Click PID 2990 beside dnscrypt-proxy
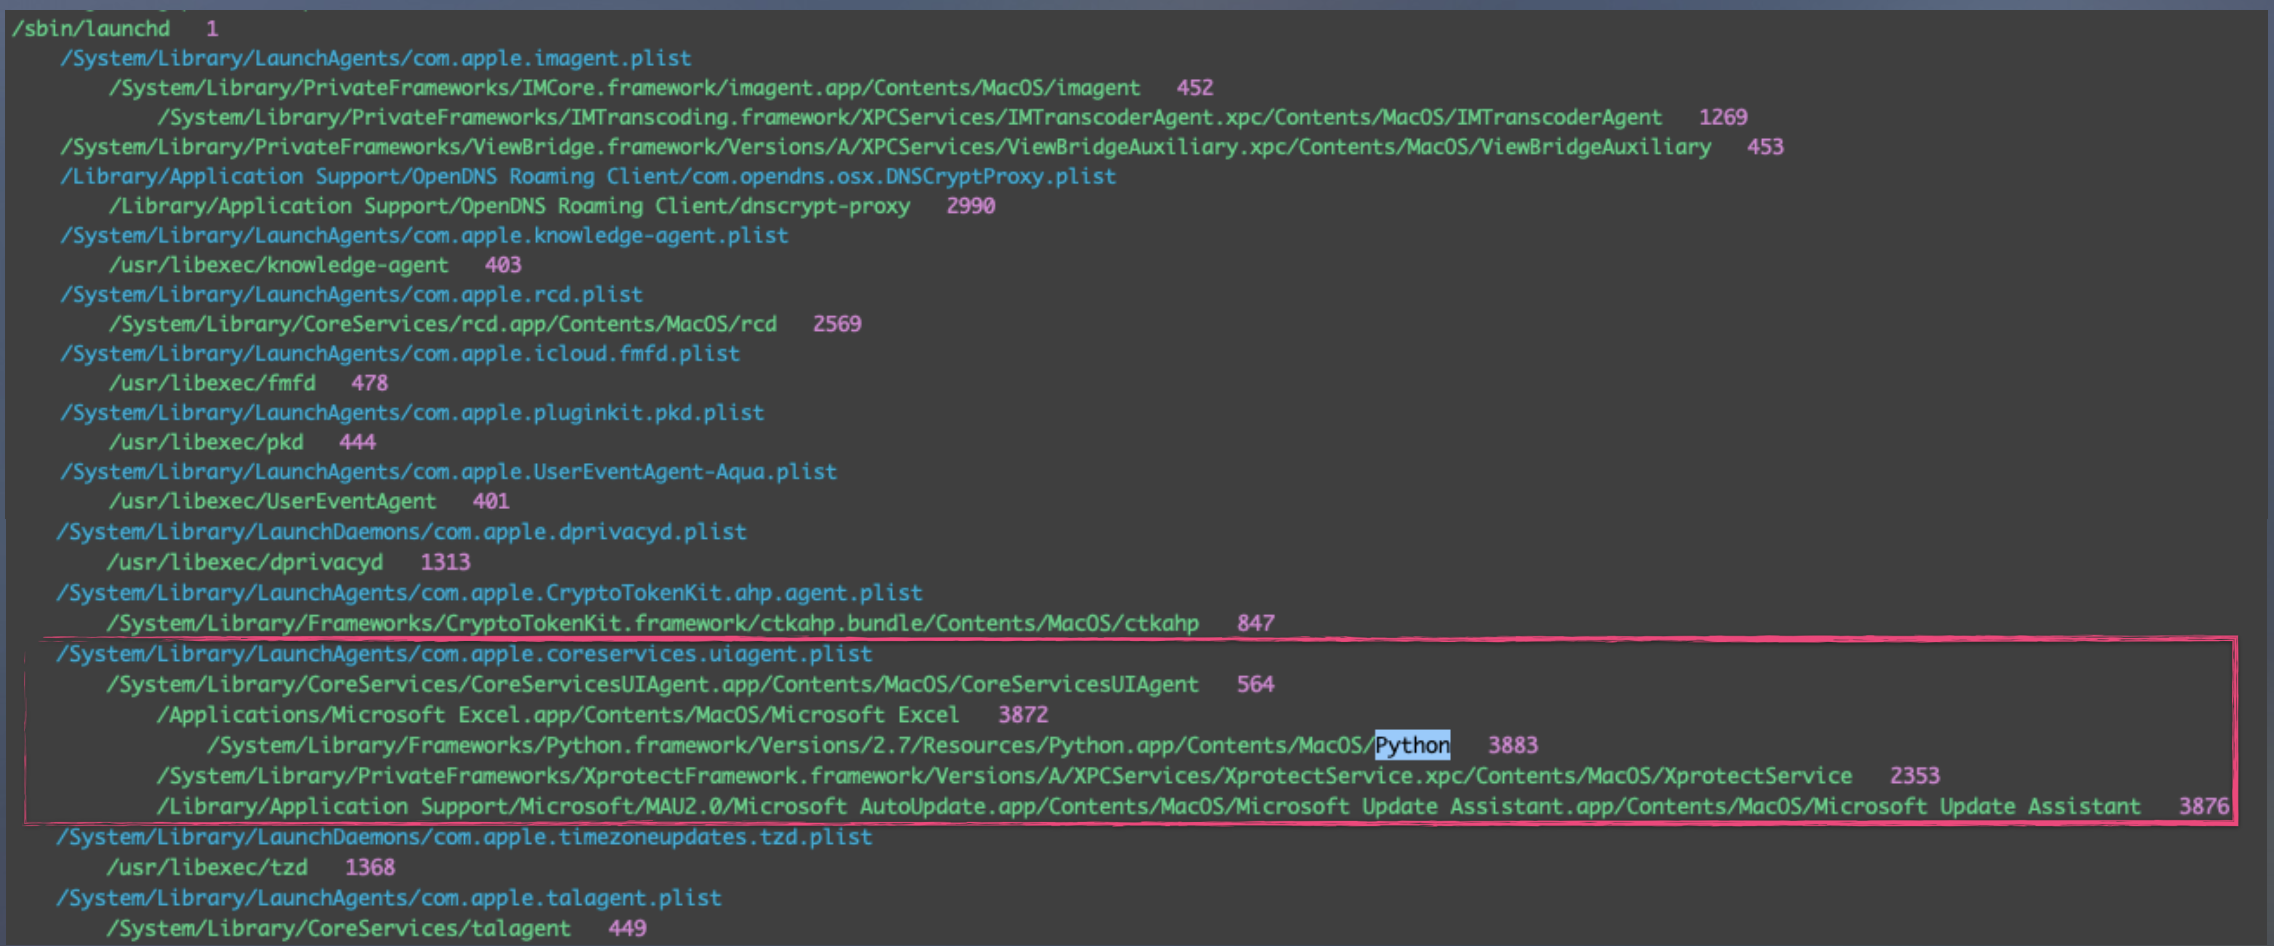 coord(971,206)
